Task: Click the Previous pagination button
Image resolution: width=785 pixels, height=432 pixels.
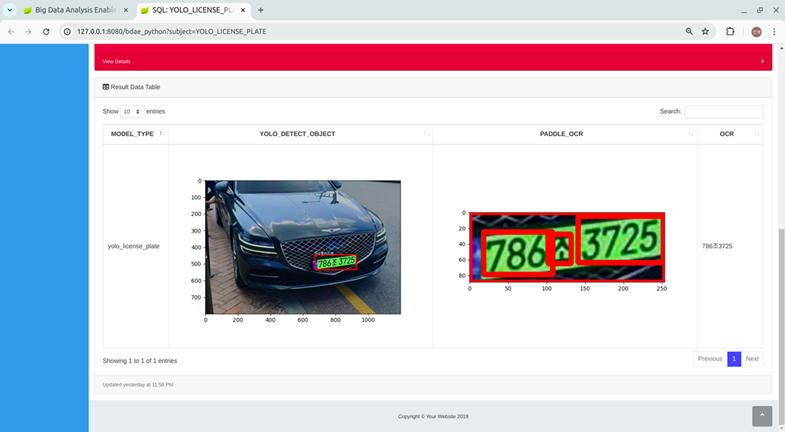Action: [x=710, y=358]
